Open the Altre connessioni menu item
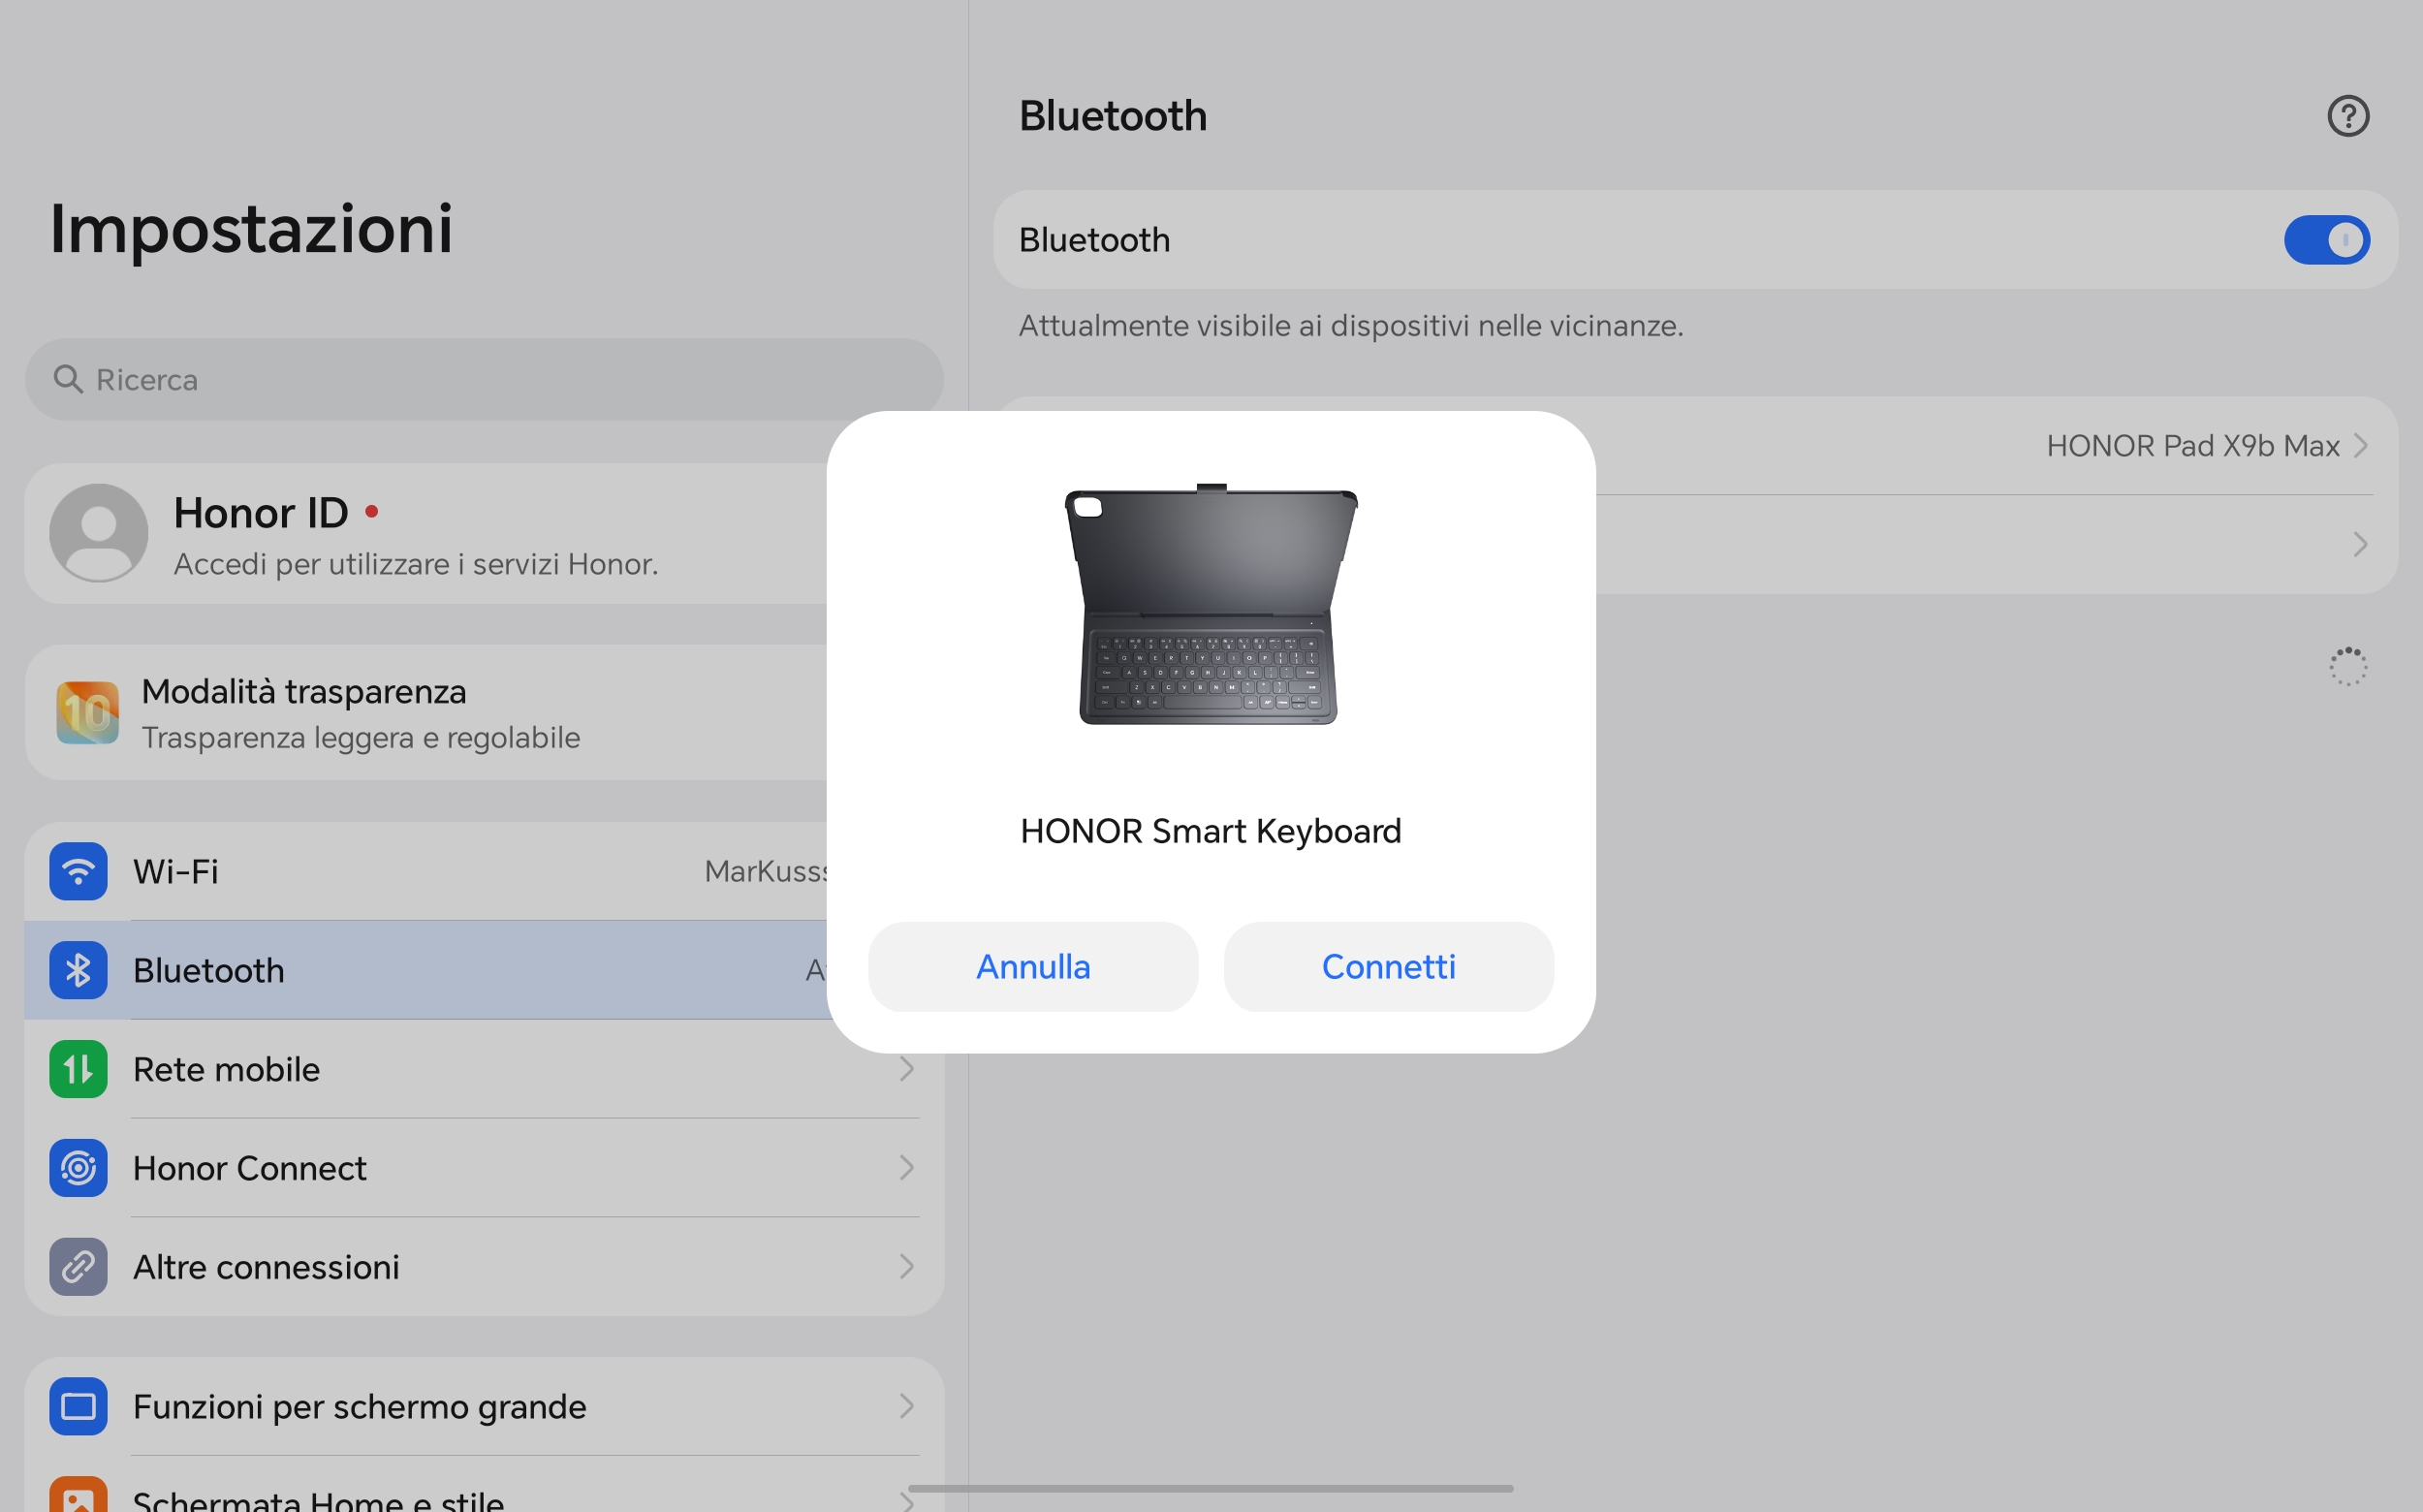 (x=484, y=1267)
